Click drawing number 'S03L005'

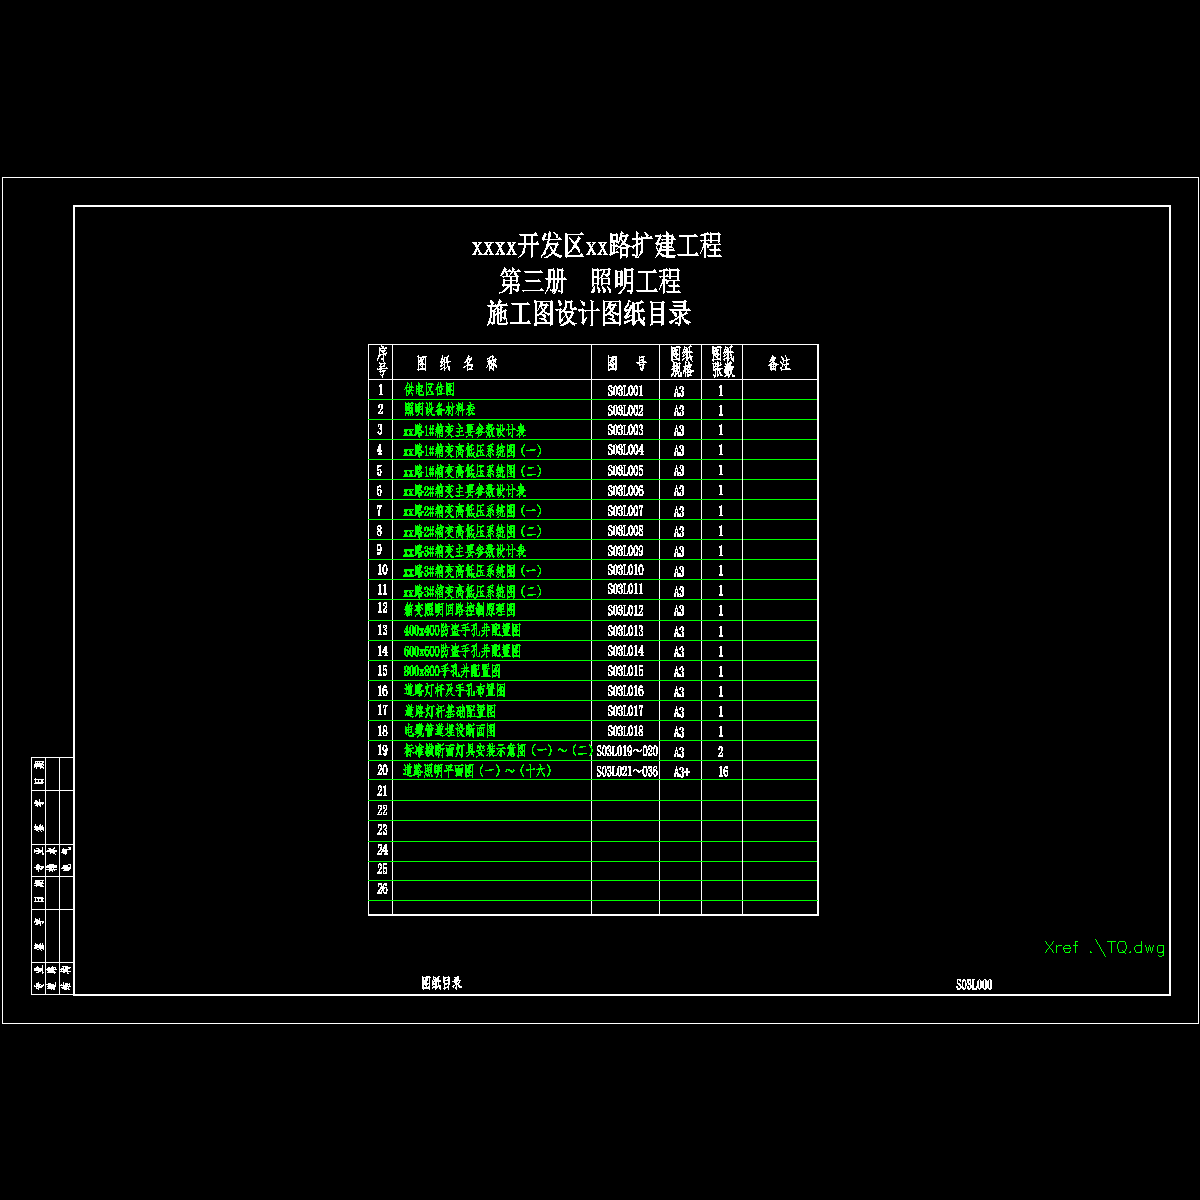point(626,471)
